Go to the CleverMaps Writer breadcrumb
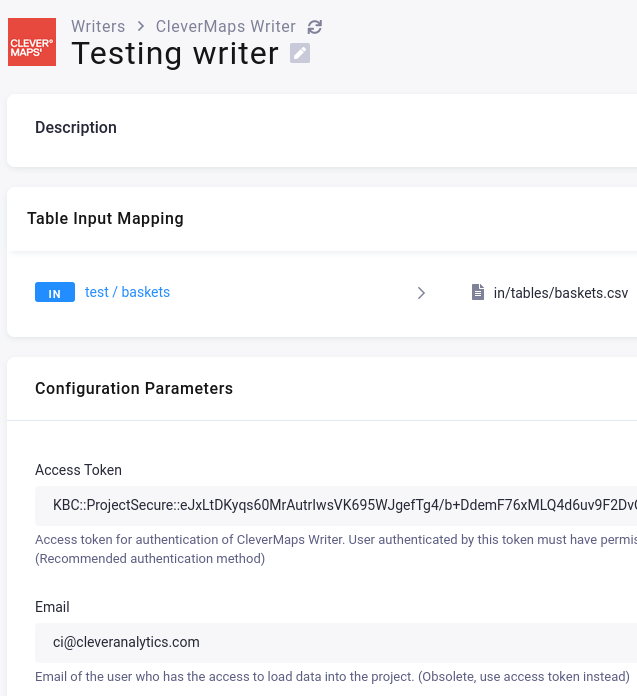The height and width of the screenshot is (696, 637). [x=225, y=27]
